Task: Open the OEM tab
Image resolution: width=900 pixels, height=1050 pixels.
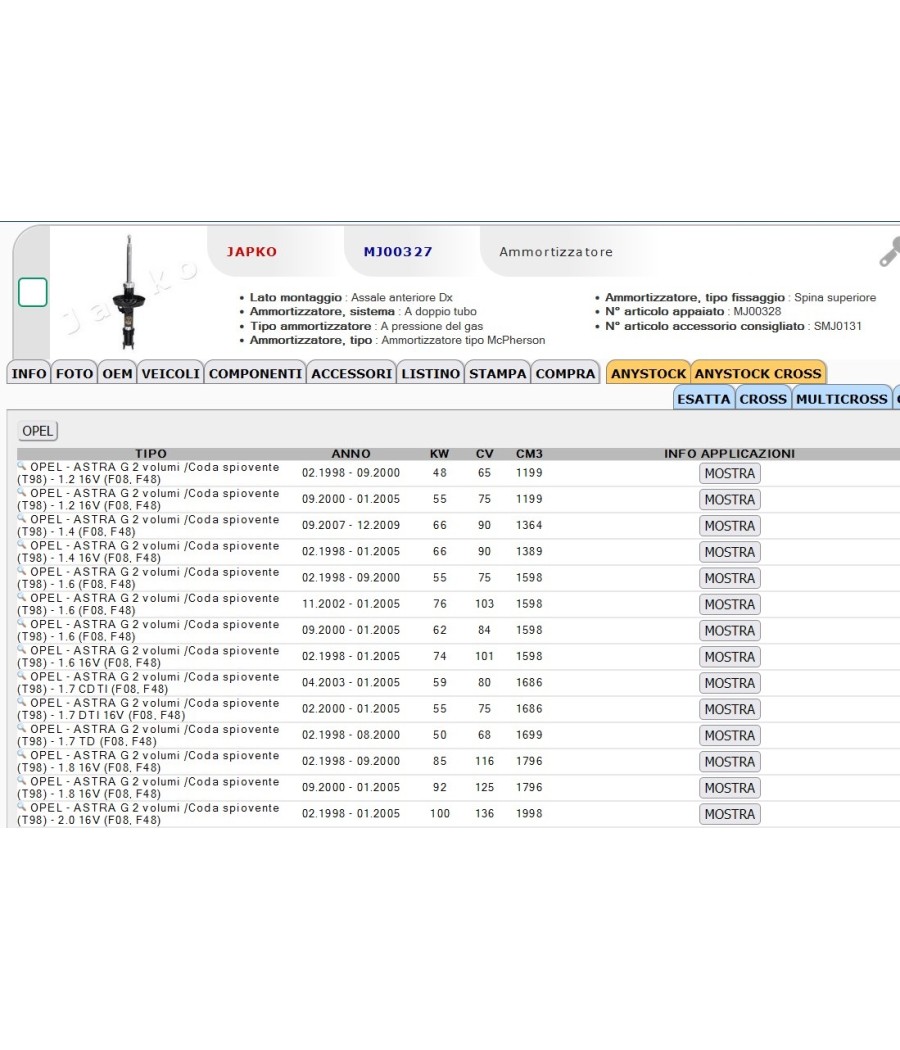Action: pos(117,374)
